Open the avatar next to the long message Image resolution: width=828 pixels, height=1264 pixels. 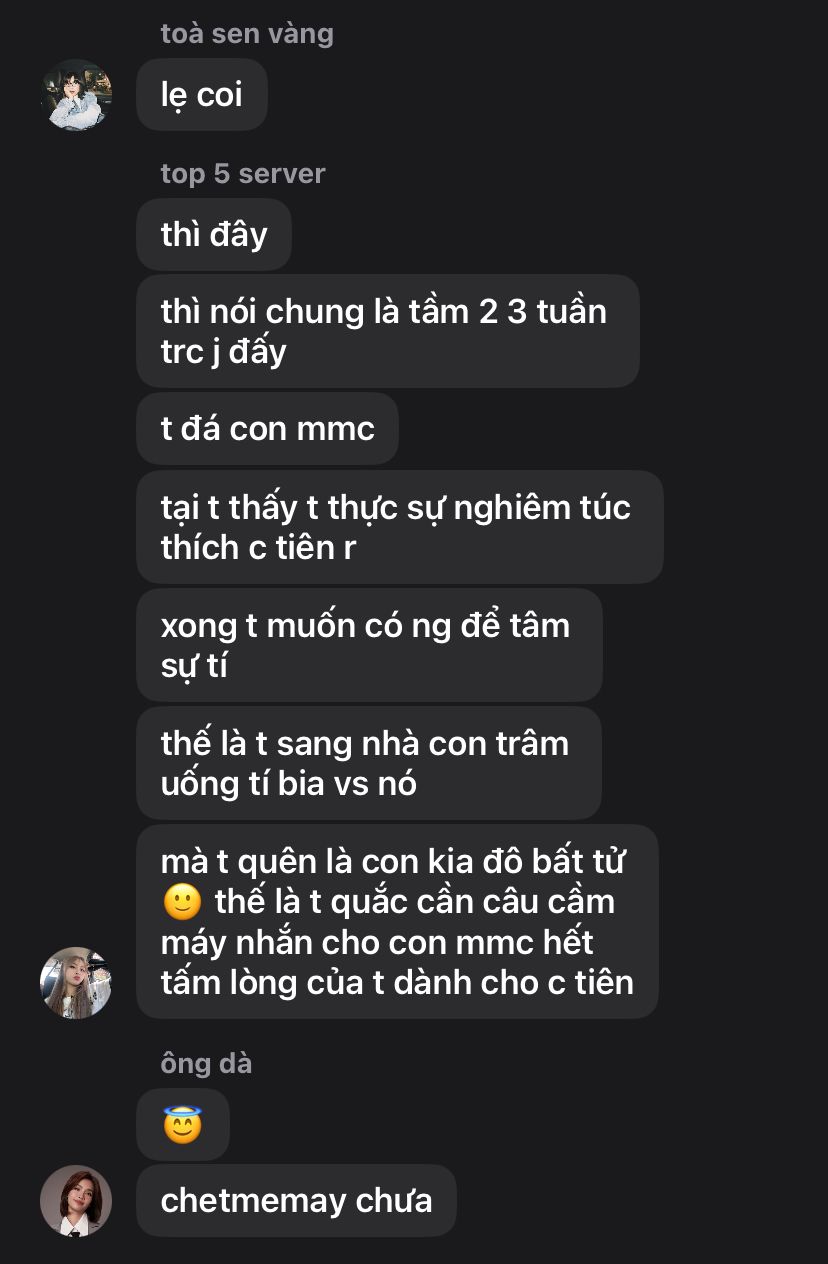tap(76, 983)
